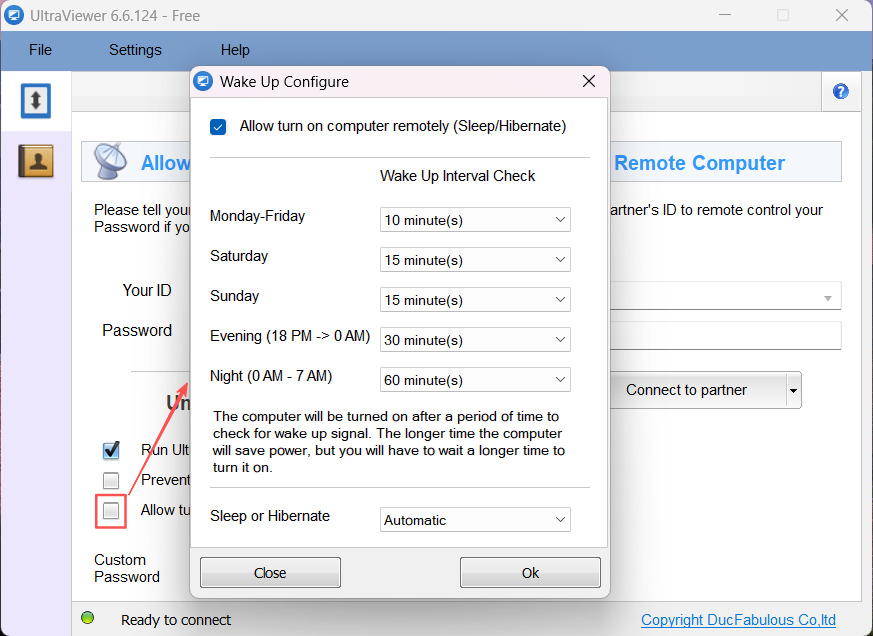Click the Close button in dialog
The width and height of the screenshot is (873, 636).
tap(270, 573)
